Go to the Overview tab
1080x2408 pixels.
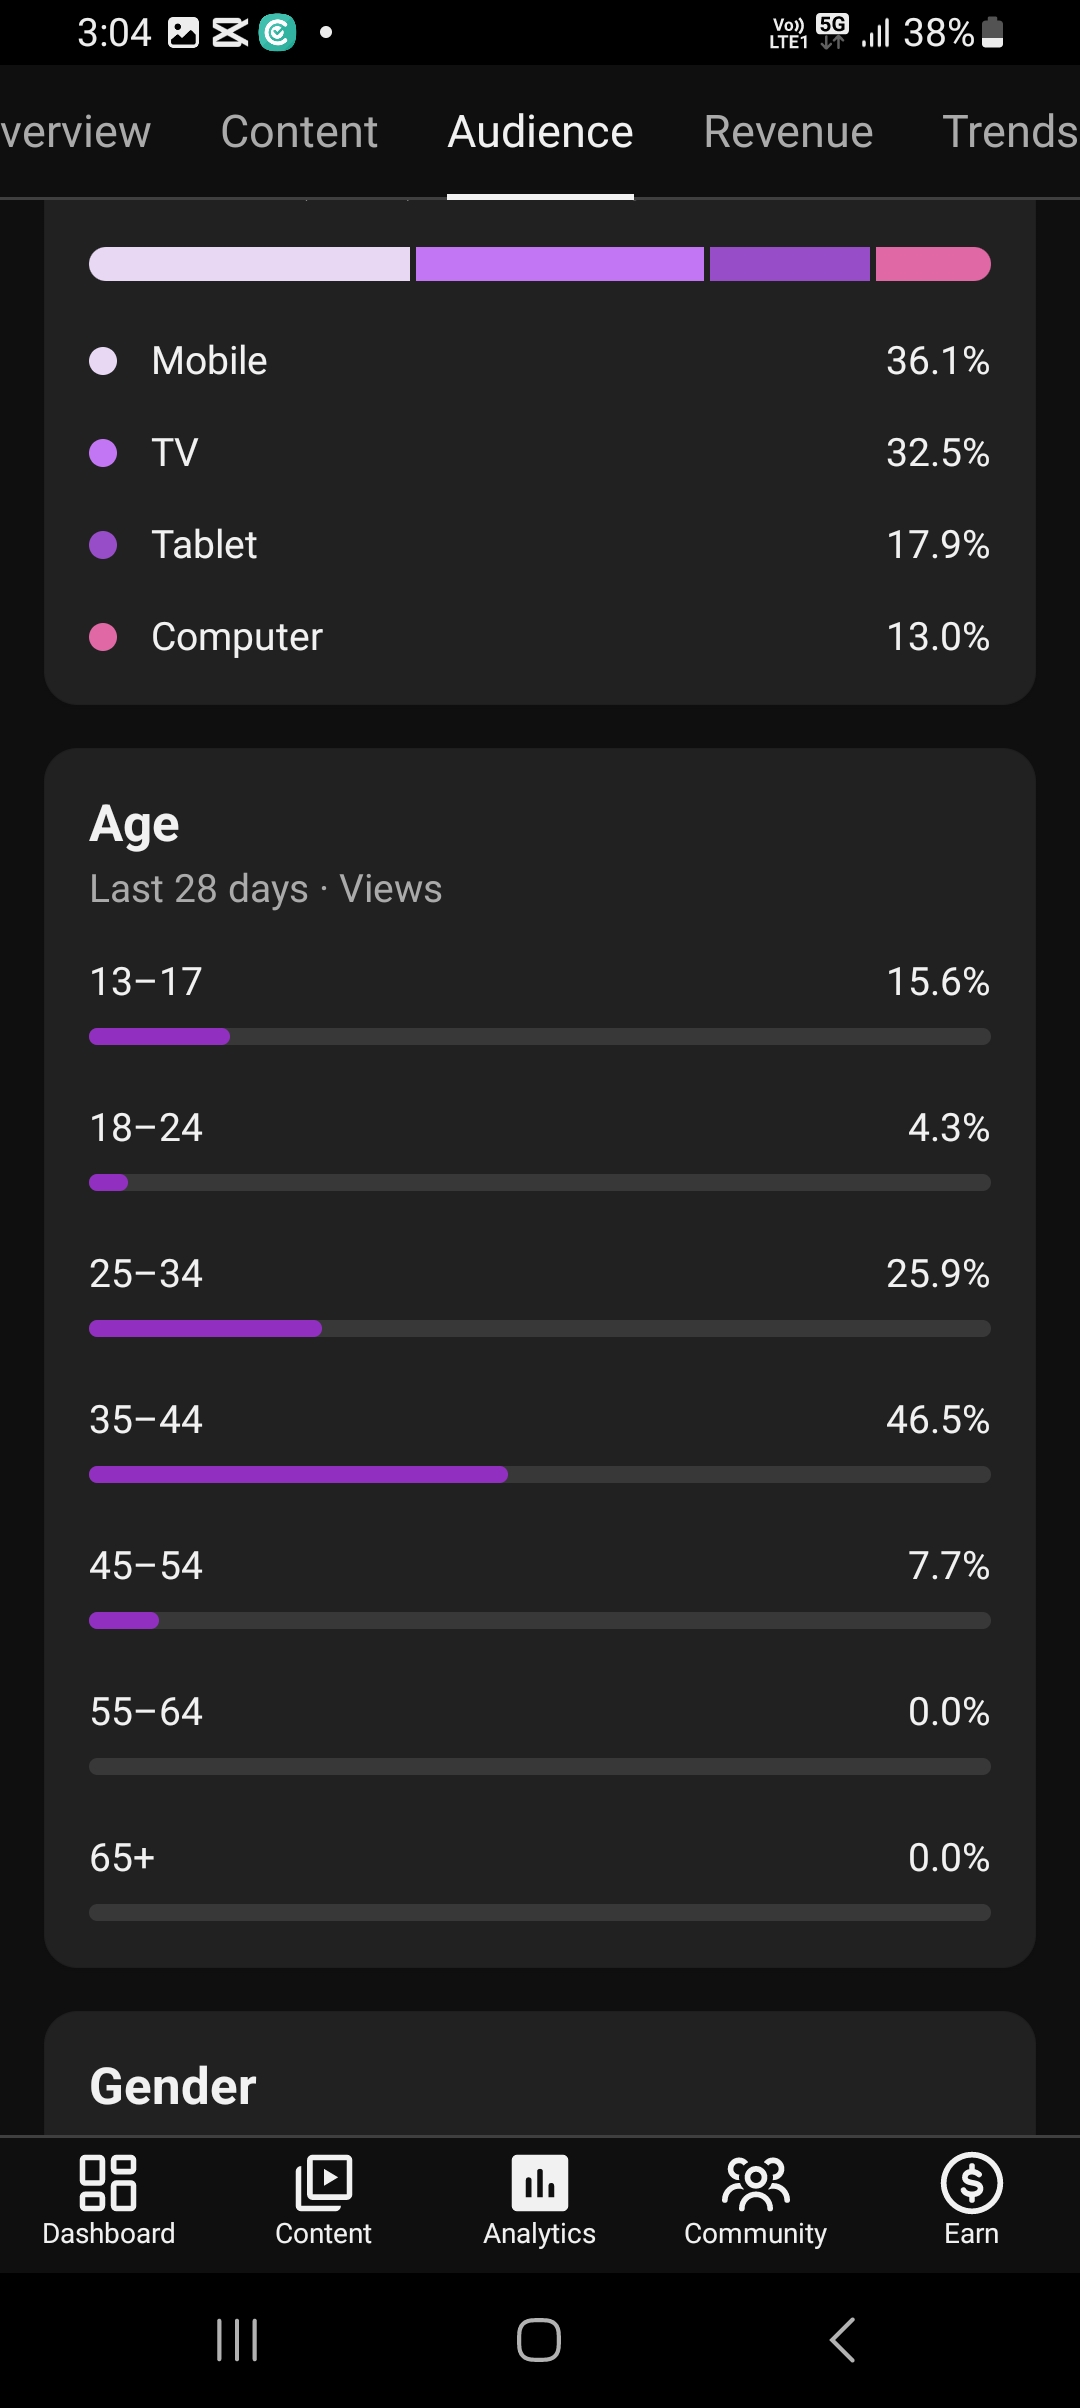[x=75, y=132]
